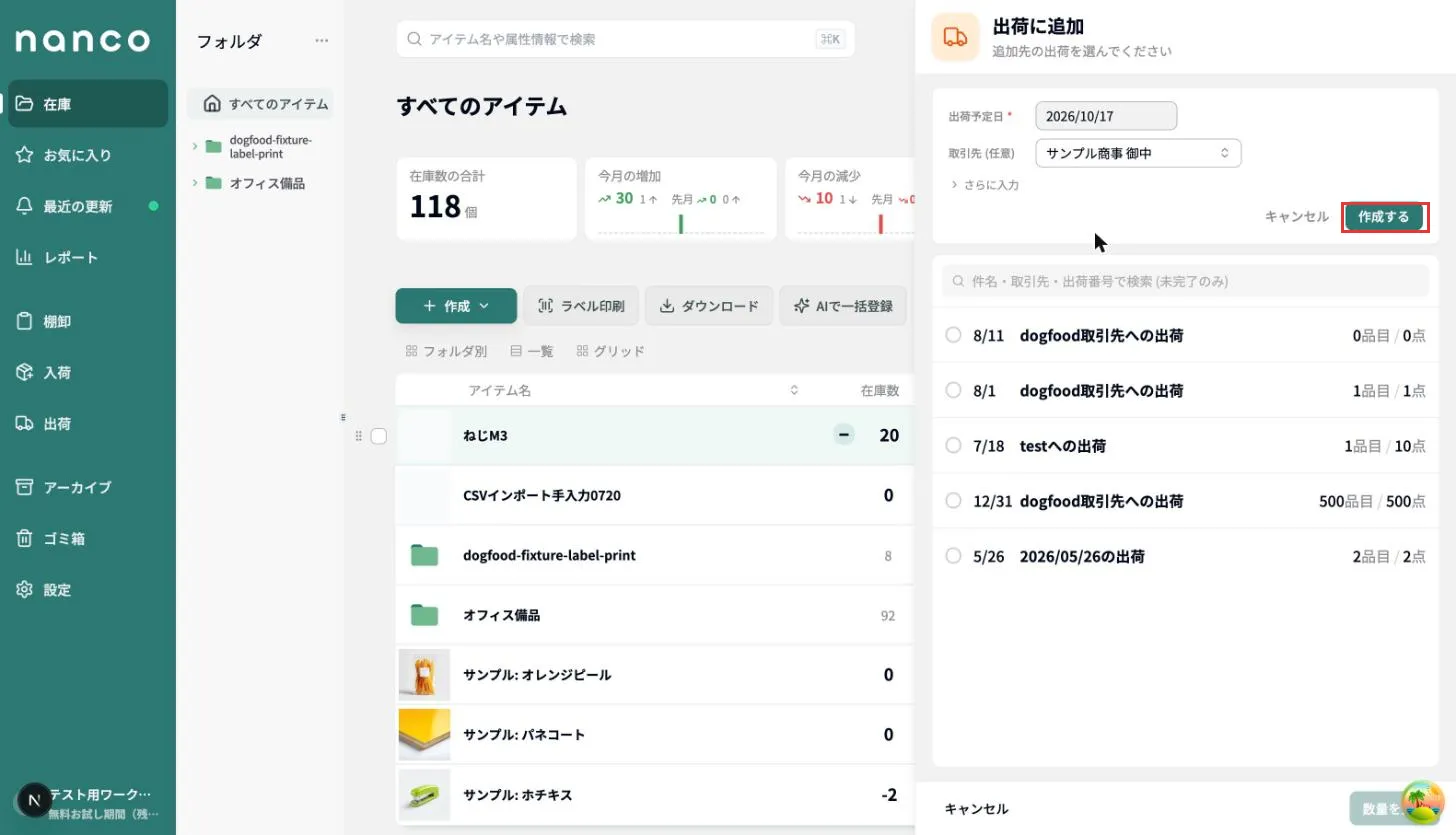Click the サンプル: オレンジピール thumbnail
This screenshot has height=835, width=1456.
pyautogui.click(x=424, y=674)
